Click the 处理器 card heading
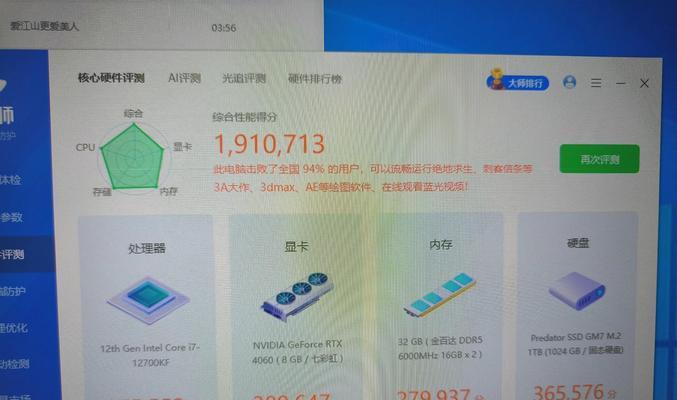 pyautogui.click(x=147, y=248)
